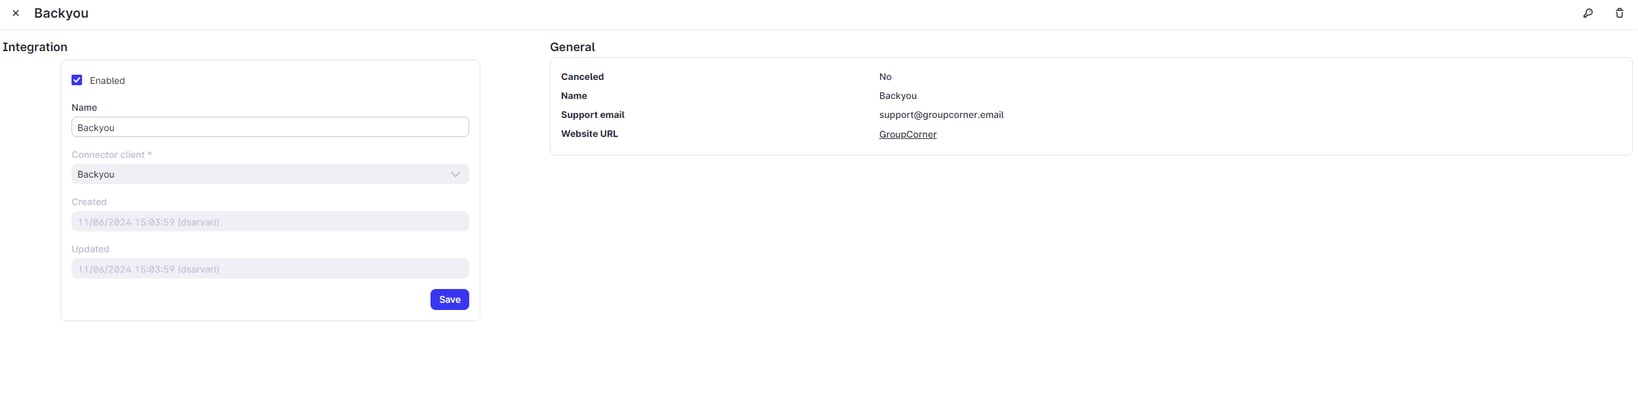Click the key icon in header
Screen dimensions: 1638x405
(x=1588, y=13)
